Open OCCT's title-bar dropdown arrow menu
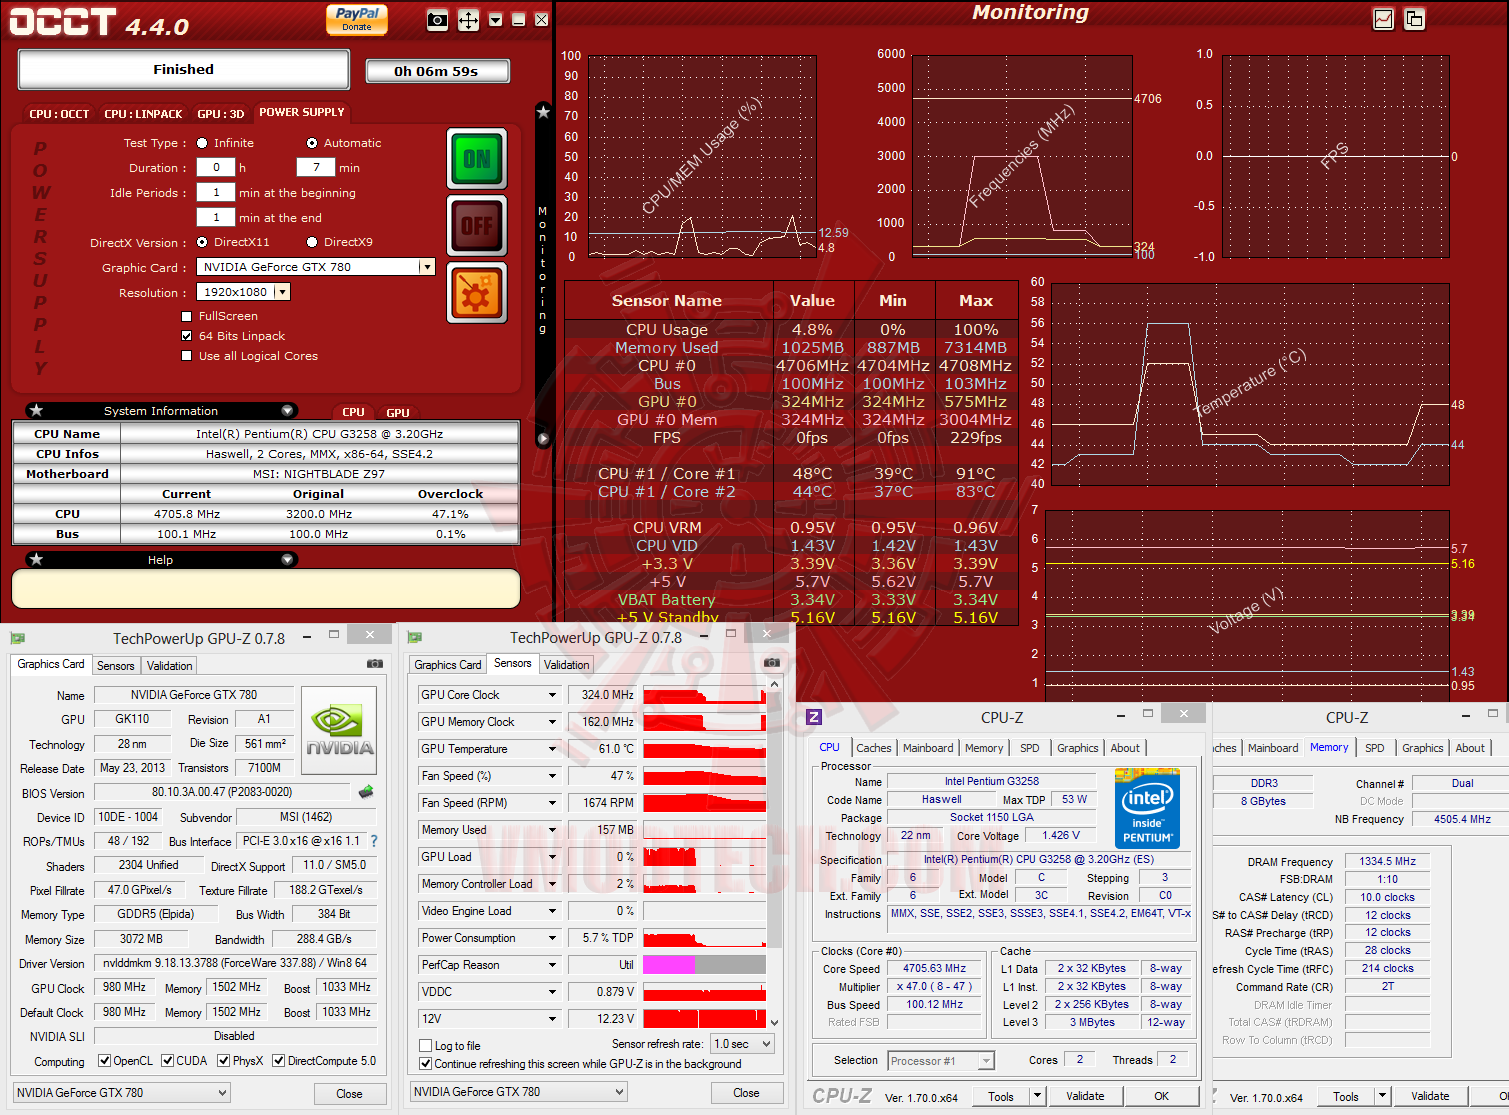This screenshot has width=1509, height=1115. (x=495, y=20)
